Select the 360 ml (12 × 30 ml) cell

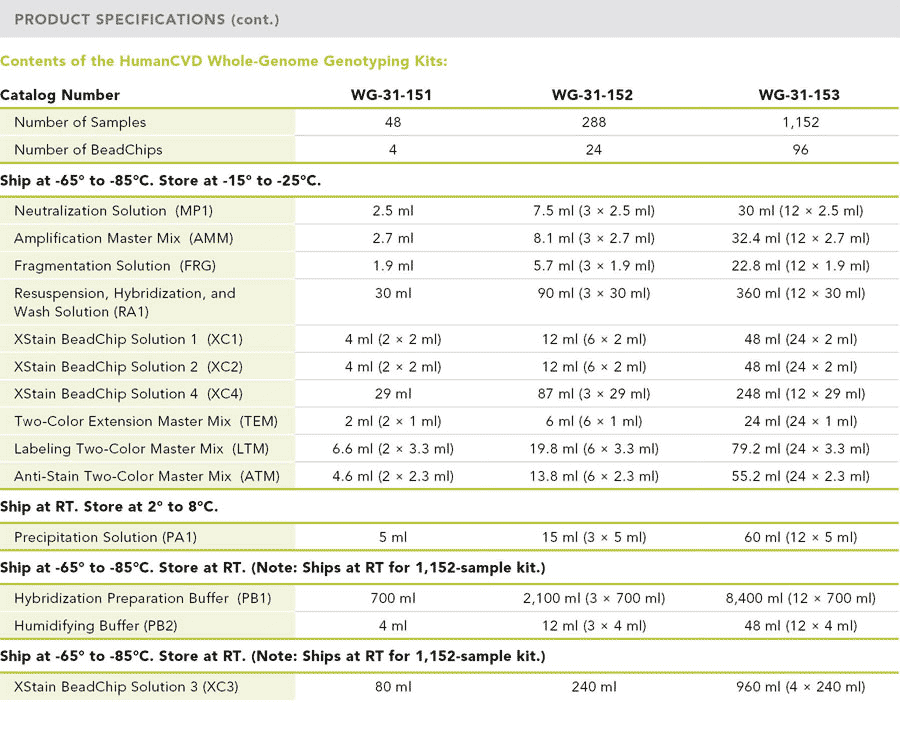[x=801, y=293]
